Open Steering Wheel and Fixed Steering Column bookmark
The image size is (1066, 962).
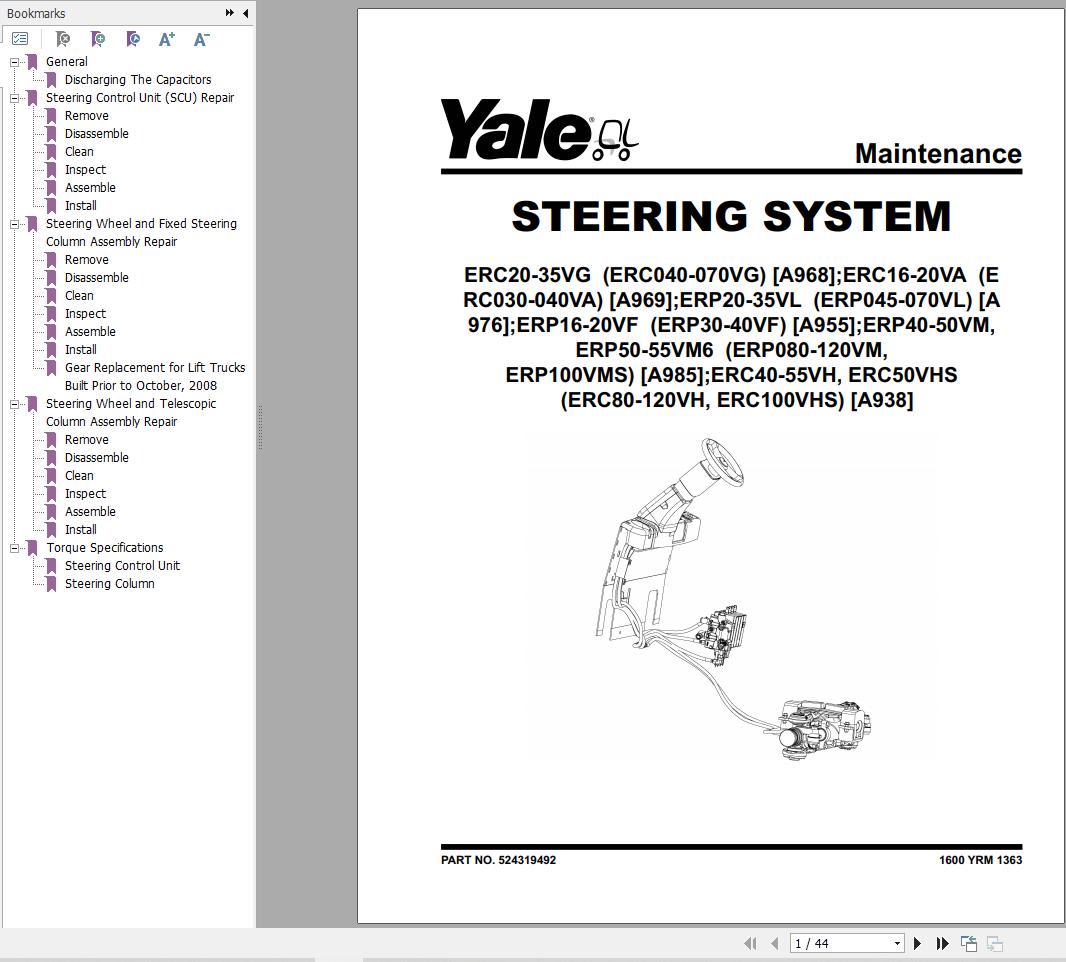(141, 233)
